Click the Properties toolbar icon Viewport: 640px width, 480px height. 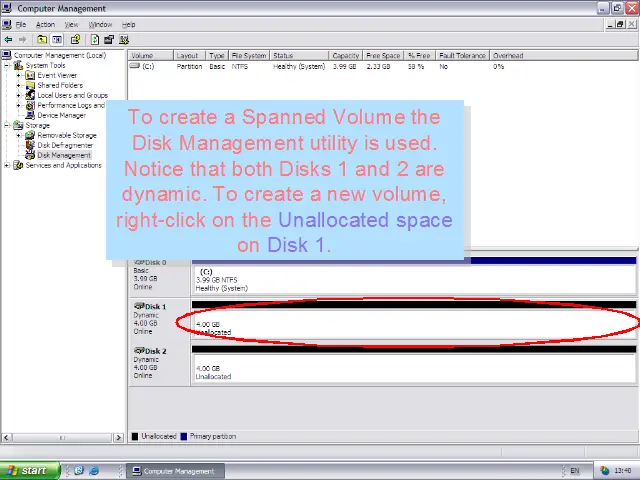pyautogui.click(x=75, y=40)
